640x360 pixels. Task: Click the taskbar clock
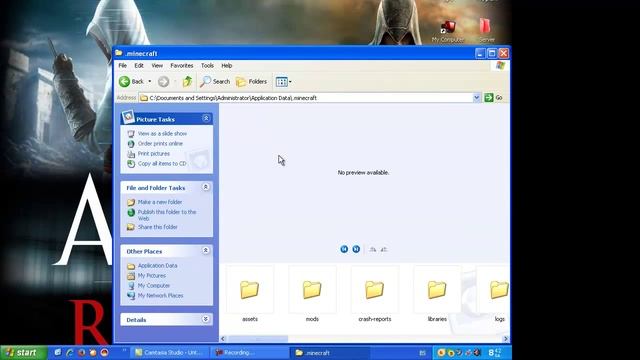(x=495, y=353)
